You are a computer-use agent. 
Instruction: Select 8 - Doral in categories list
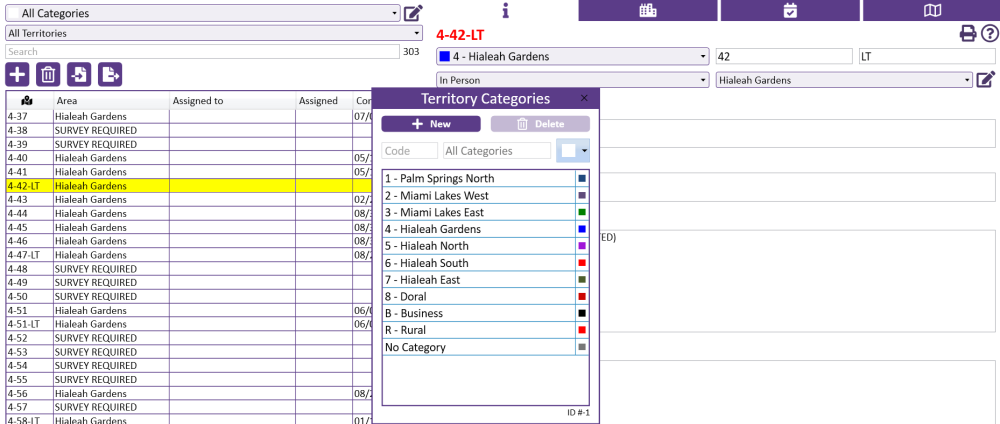478,297
